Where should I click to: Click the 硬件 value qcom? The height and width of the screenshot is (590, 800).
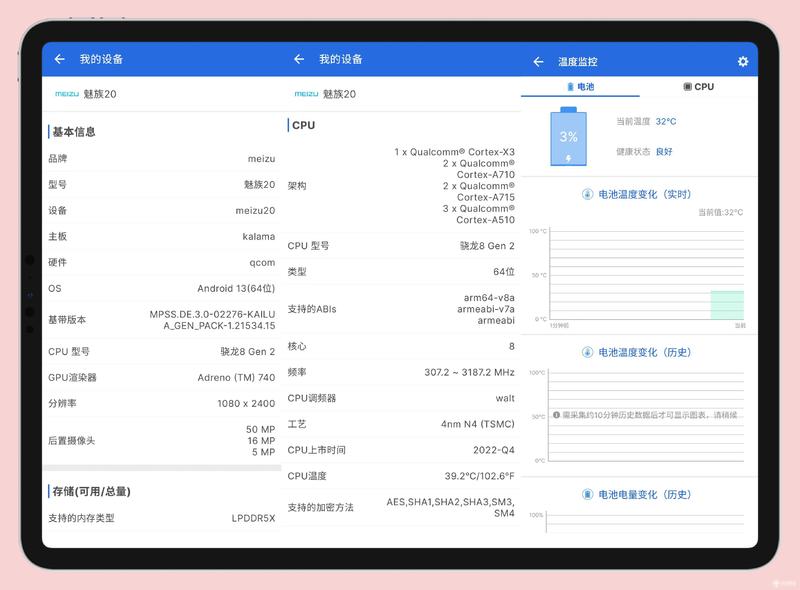click(x=262, y=262)
